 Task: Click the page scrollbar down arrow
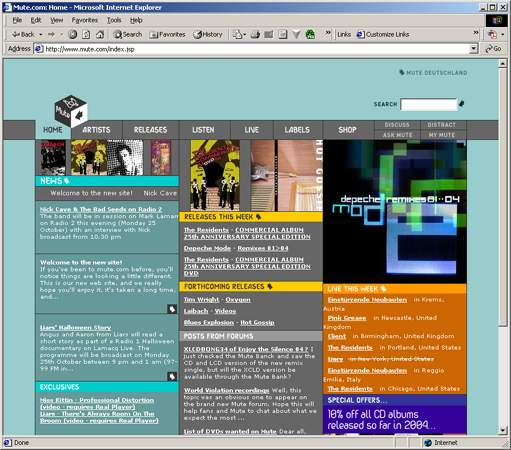point(503,430)
